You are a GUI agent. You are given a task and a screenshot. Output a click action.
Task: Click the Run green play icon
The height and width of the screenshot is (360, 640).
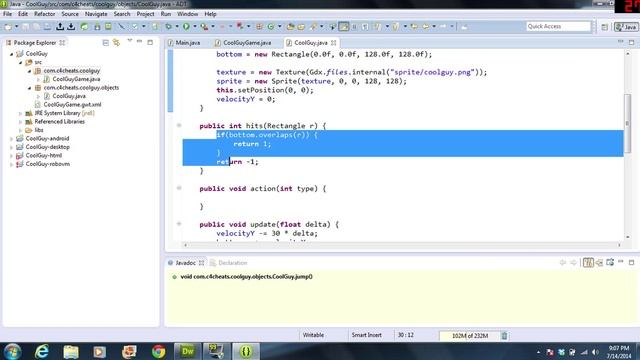click(x=186, y=27)
